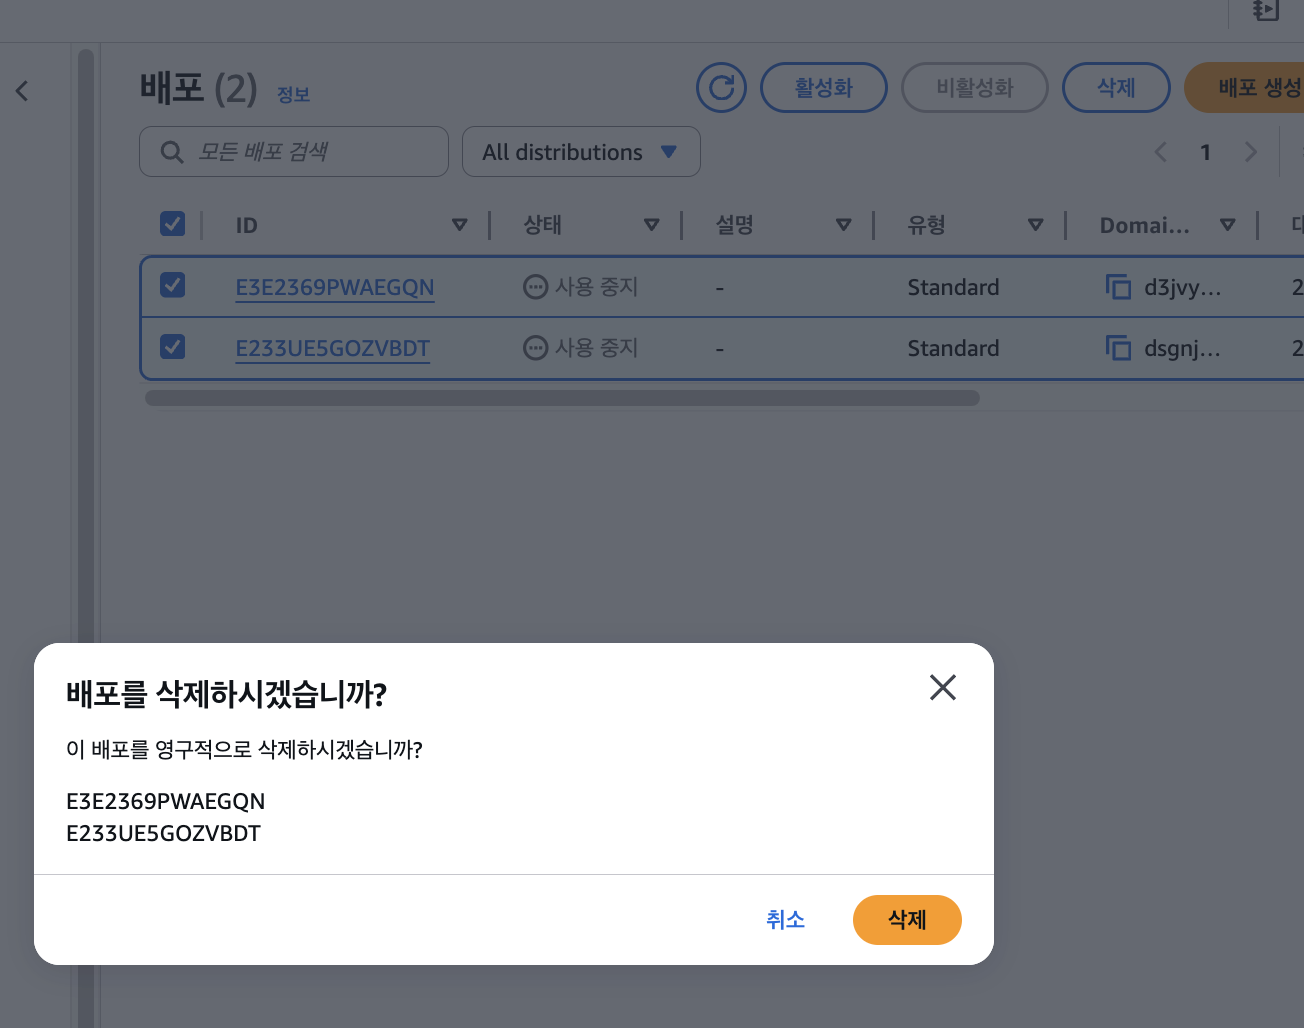Click the 배포 (2) heading
The image size is (1304, 1028).
coord(198,89)
